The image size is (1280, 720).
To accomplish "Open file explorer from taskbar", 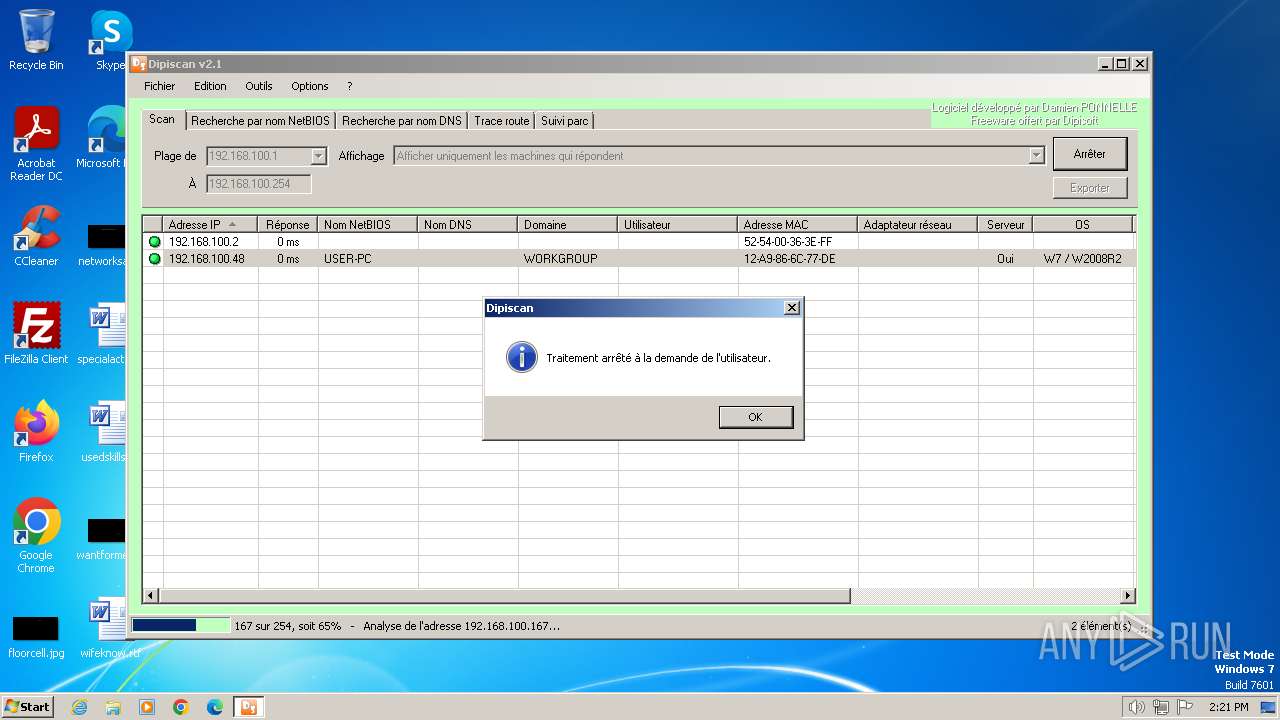I will (x=113, y=707).
